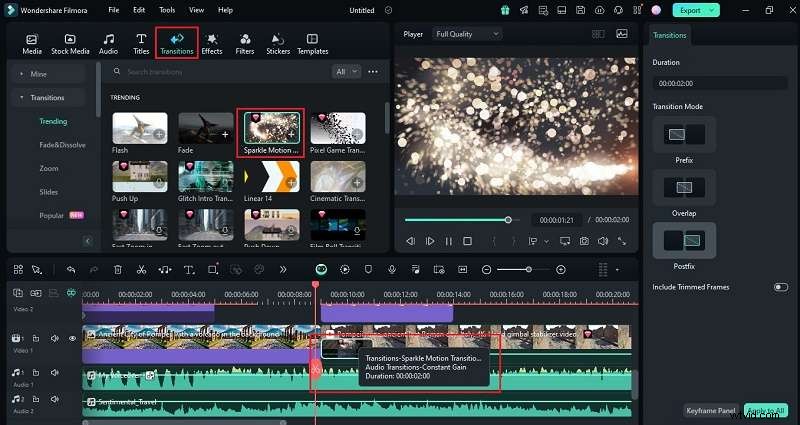Screen dimensions: 800x425
Task: Click the Duration value field
Action: coord(719,83)
